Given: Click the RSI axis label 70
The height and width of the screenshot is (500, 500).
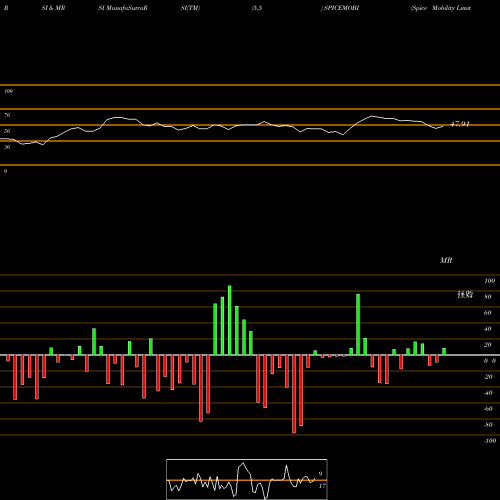Looking at the screenshot, I should pos(7,115).
